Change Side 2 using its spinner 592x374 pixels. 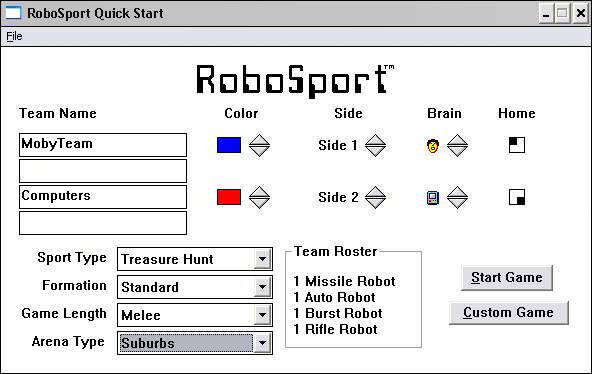click(375, 197)
